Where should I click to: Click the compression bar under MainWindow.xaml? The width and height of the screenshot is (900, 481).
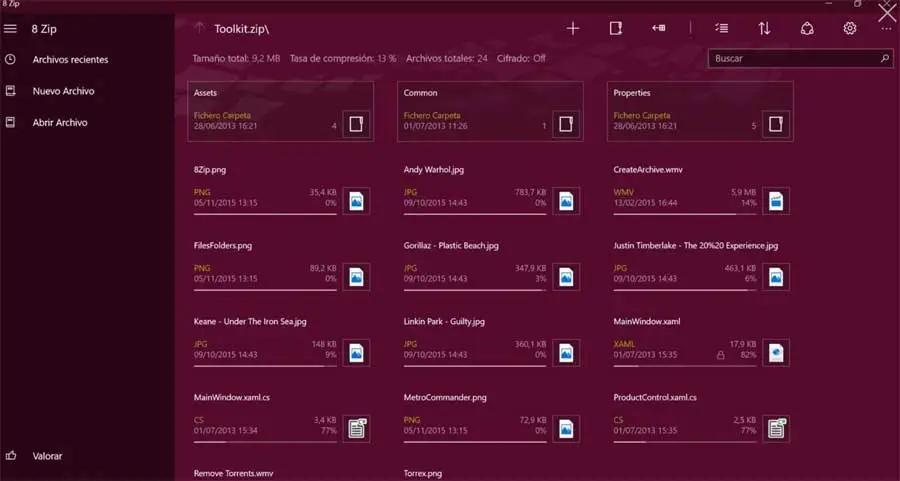[684, 366]
